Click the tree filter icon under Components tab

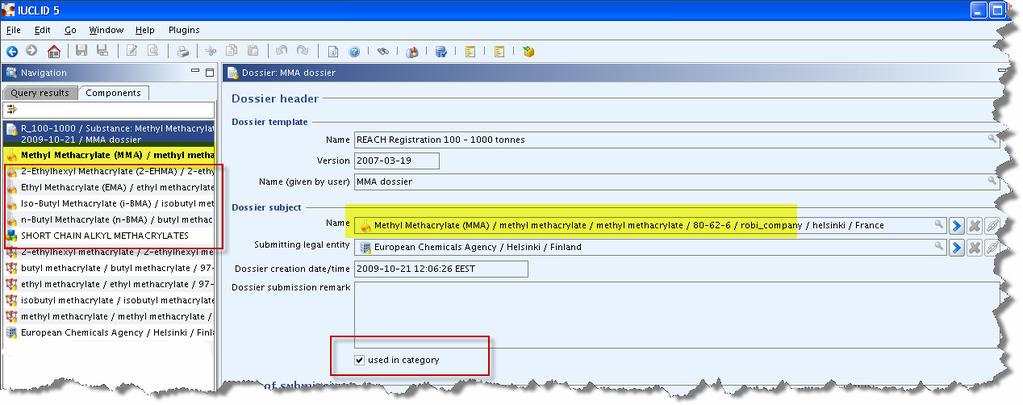(11, 109)
